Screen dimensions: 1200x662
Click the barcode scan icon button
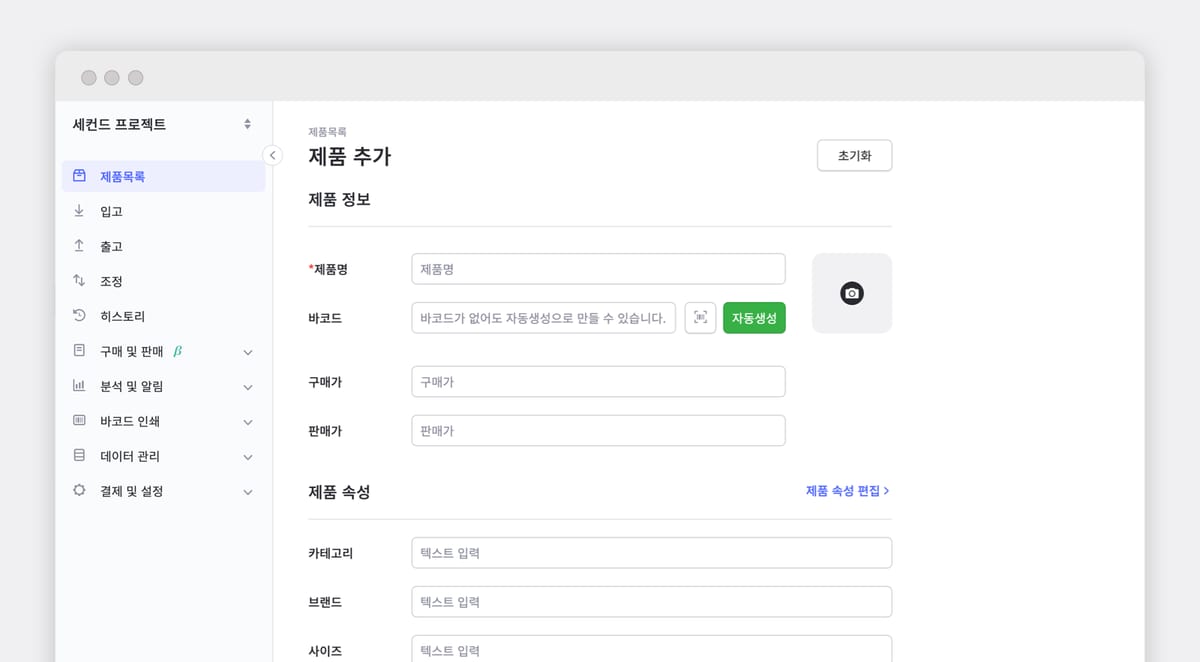coord(700,318)
